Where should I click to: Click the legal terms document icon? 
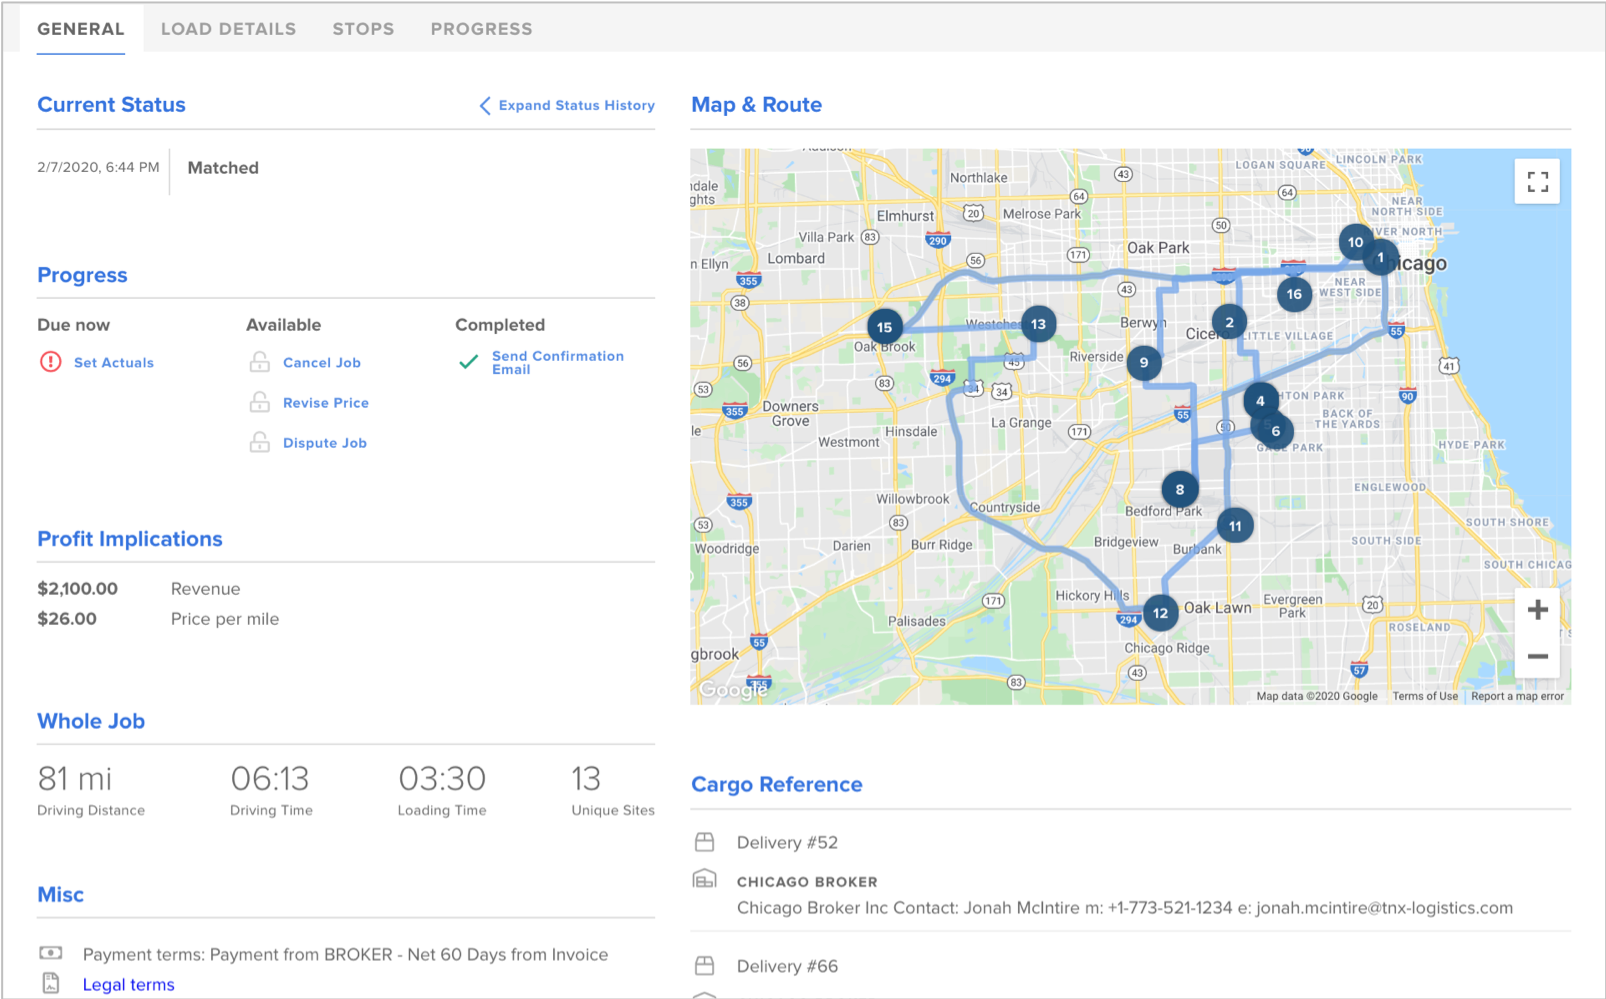coord(51,984)
